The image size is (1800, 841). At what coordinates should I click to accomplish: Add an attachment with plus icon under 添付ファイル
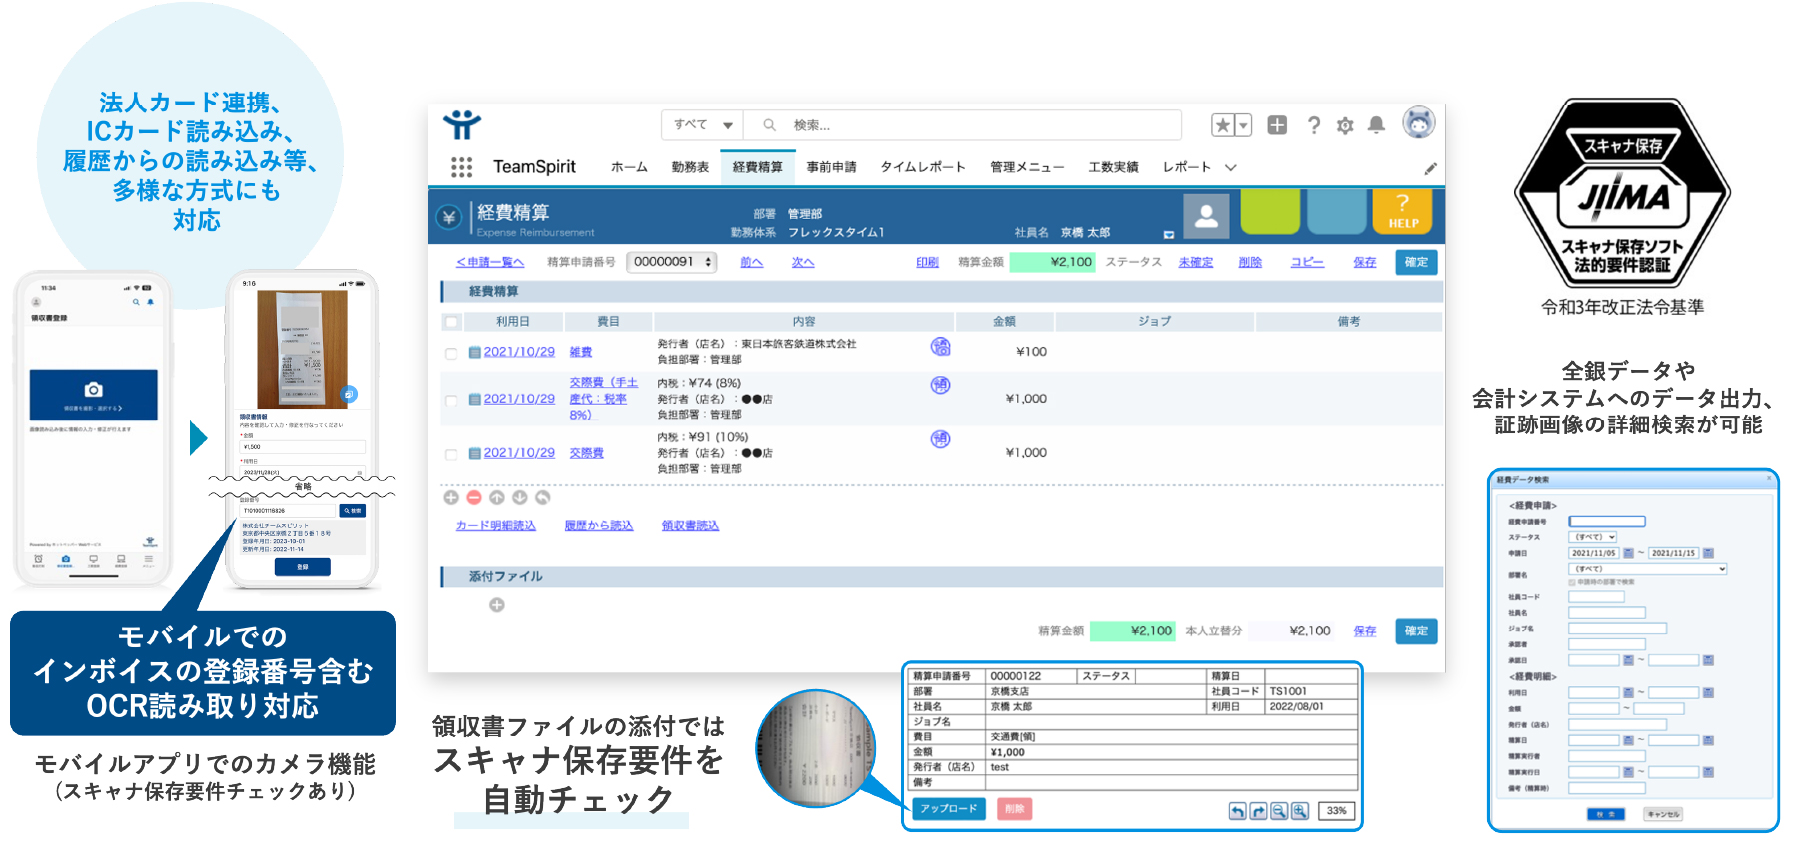497,605
